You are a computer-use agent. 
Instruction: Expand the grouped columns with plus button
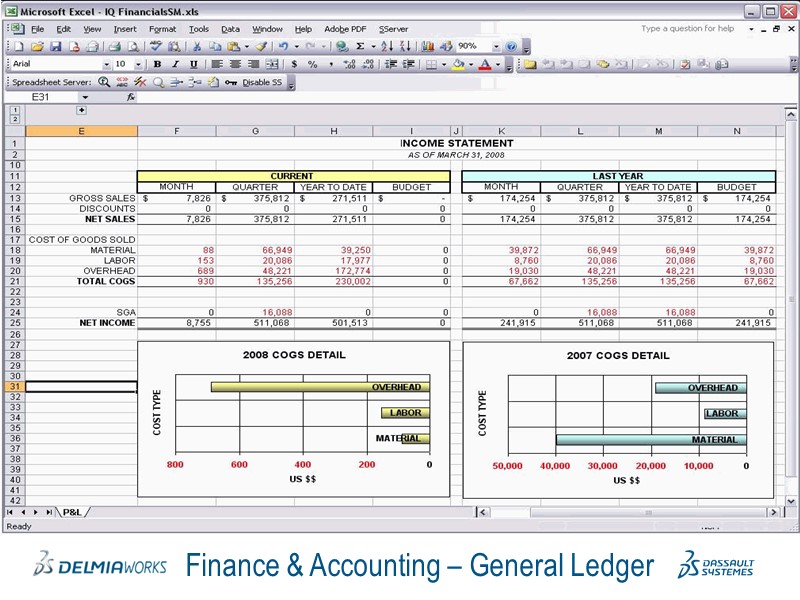(81, 109)
